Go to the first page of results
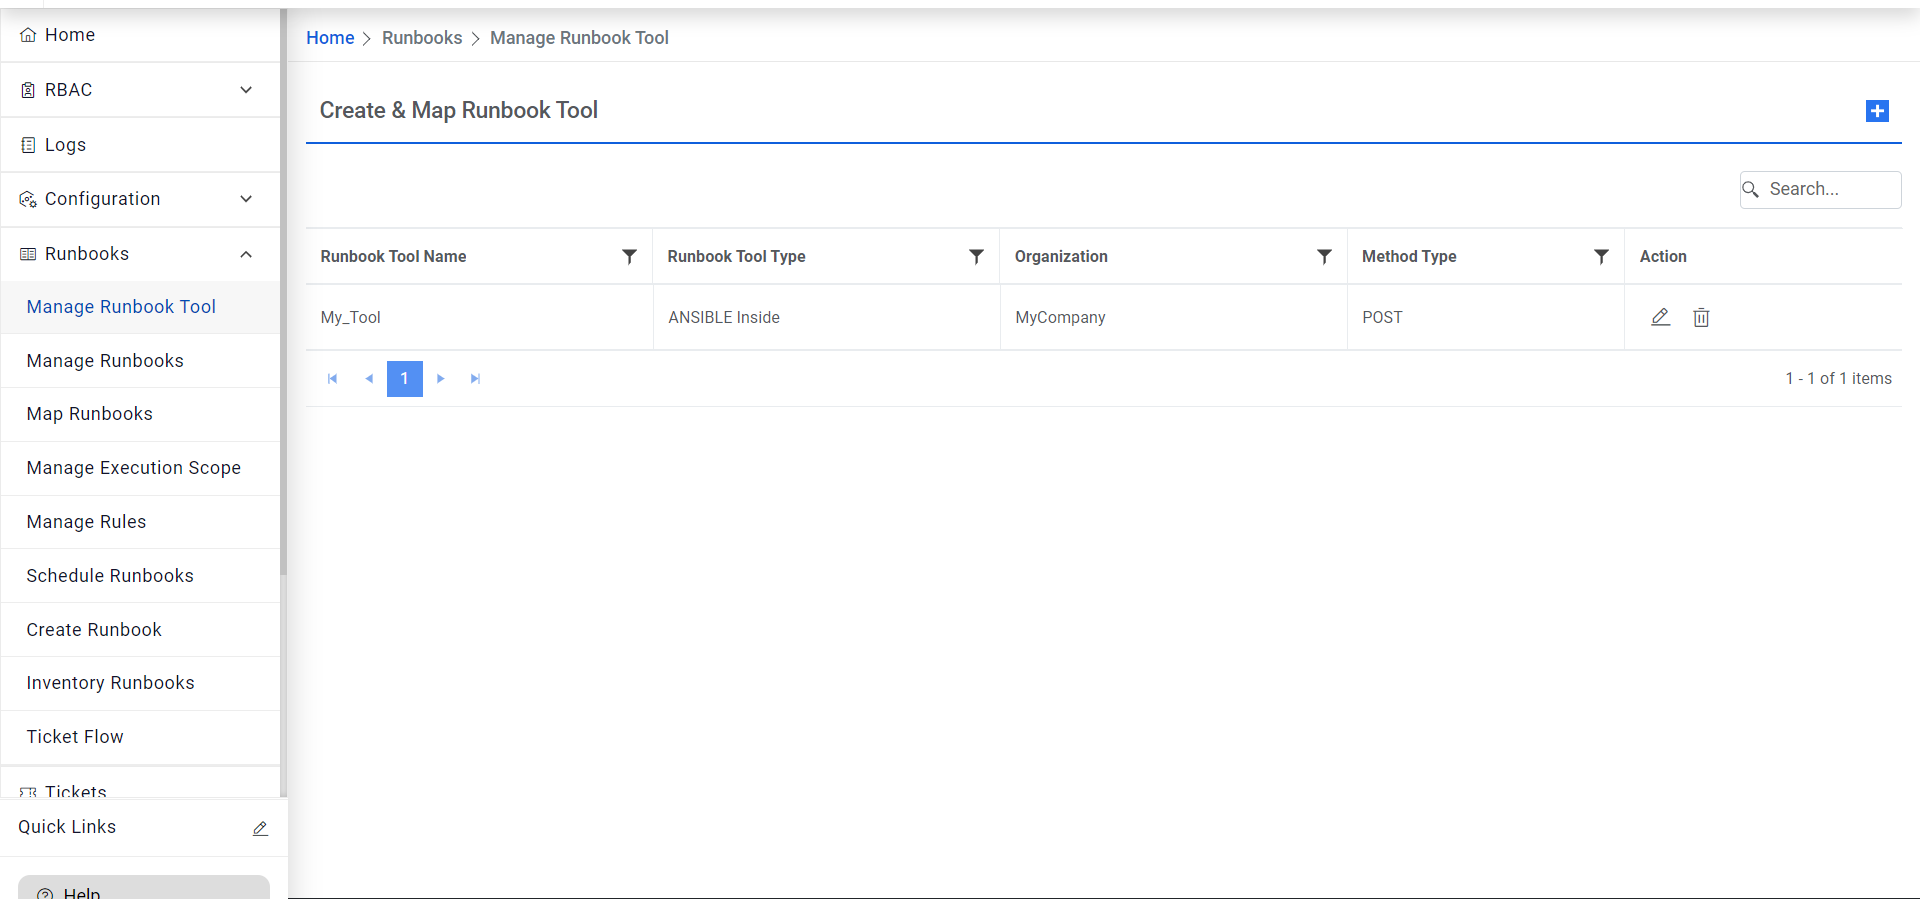Viewport: 1920px width, 899px height. [x=332, y=379]
